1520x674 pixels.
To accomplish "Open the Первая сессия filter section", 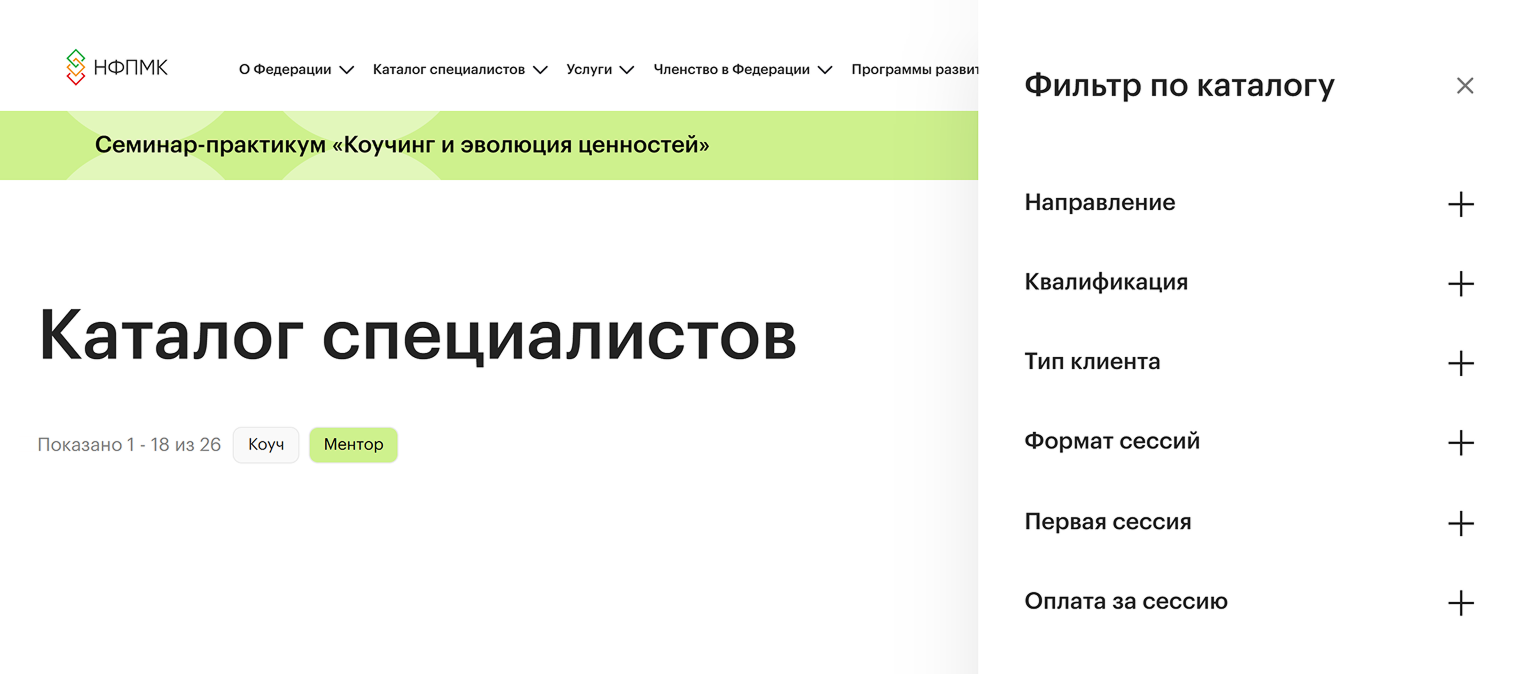I will pos(1250,522).
